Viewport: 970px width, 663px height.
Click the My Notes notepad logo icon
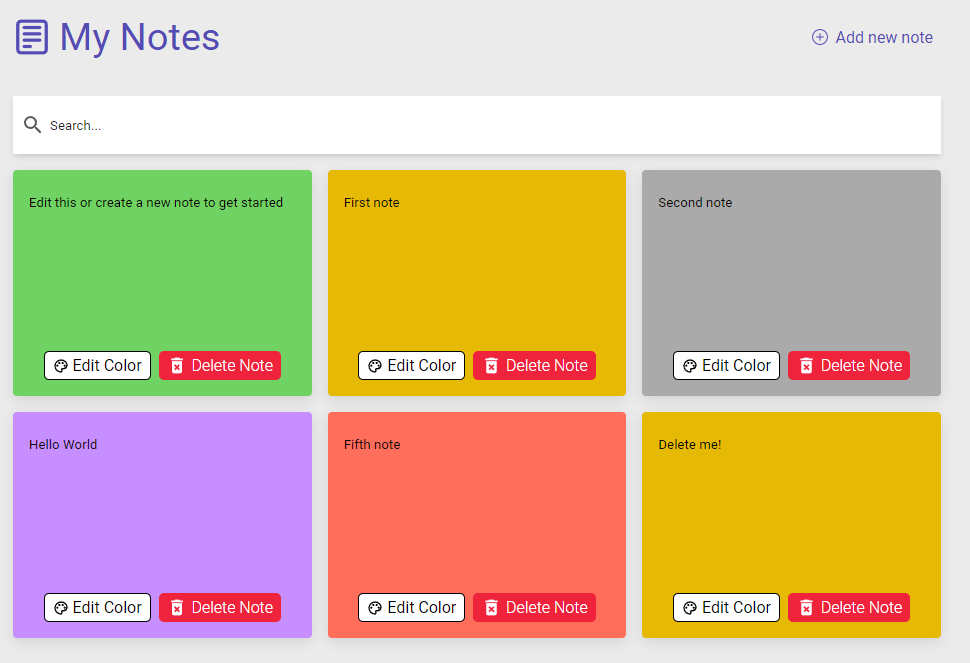(32, 37)
